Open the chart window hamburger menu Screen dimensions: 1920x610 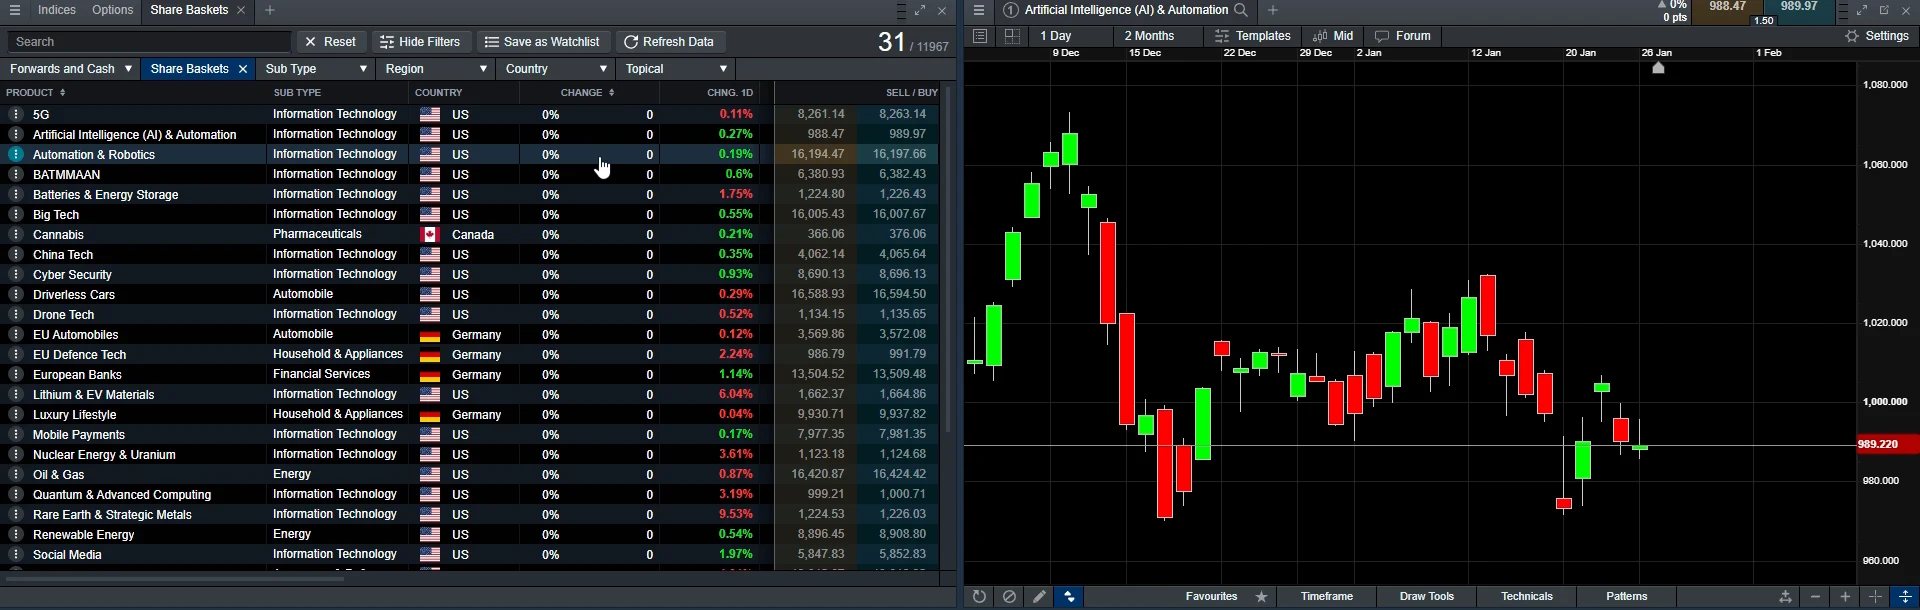coord(979,10)
